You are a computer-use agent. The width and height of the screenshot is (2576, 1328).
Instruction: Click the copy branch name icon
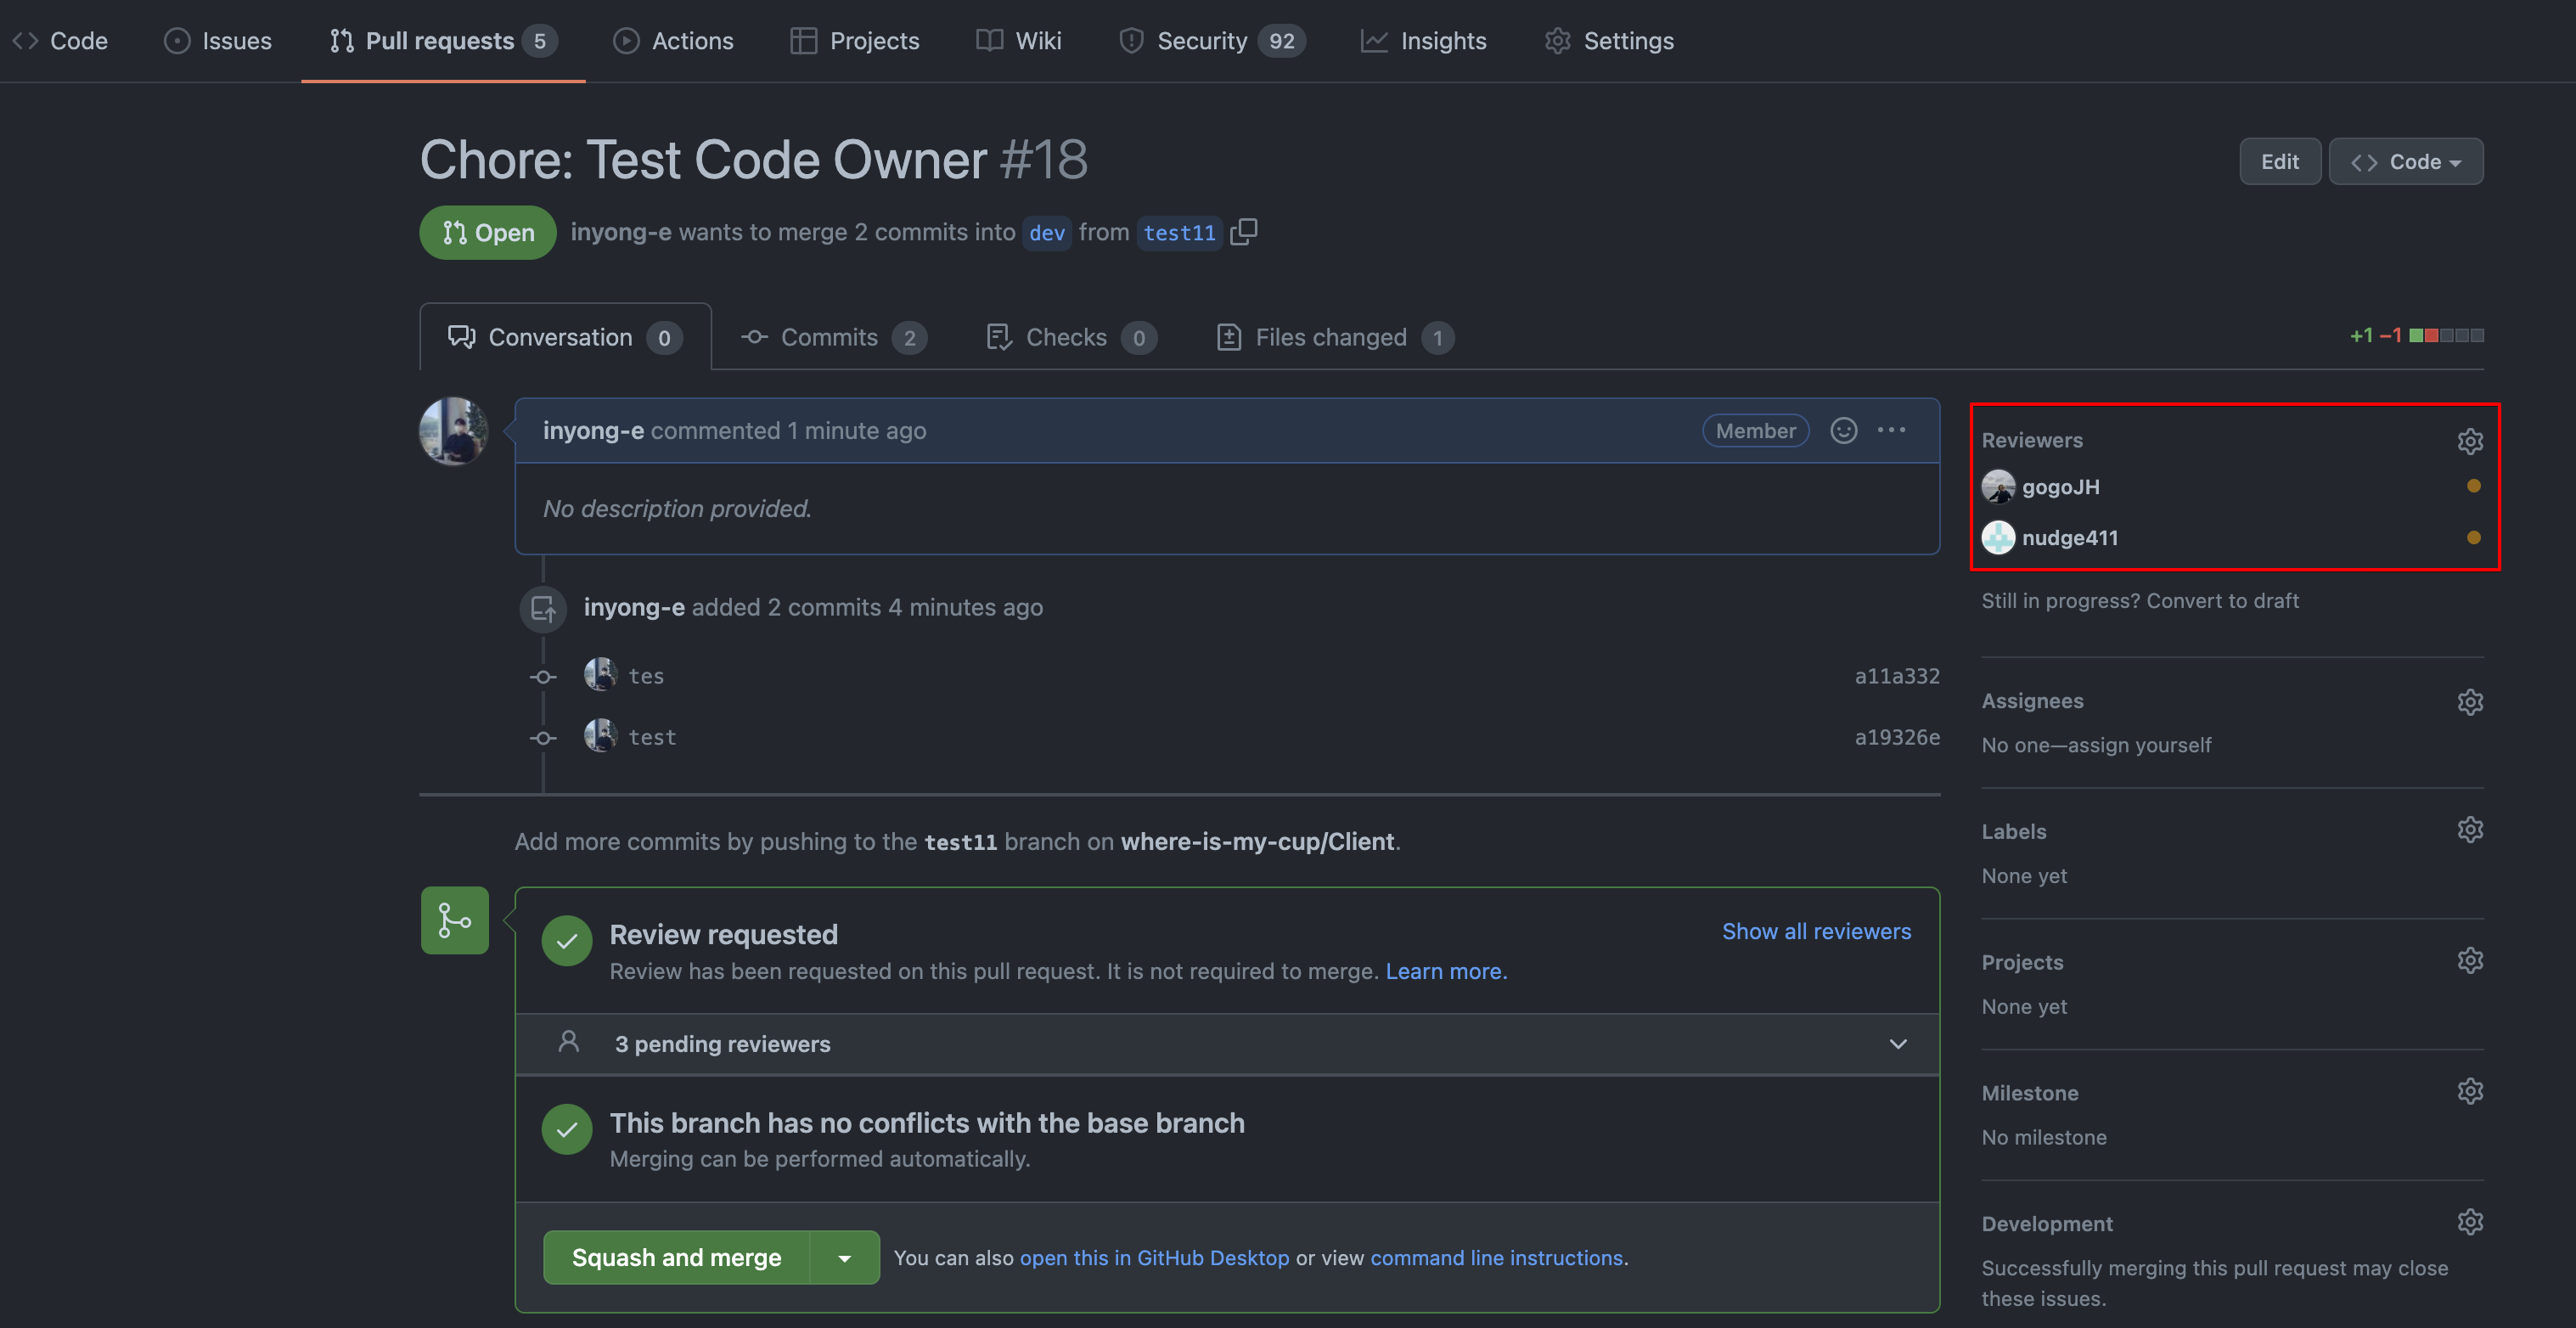pyautogui.click(x=1243, y=232)
